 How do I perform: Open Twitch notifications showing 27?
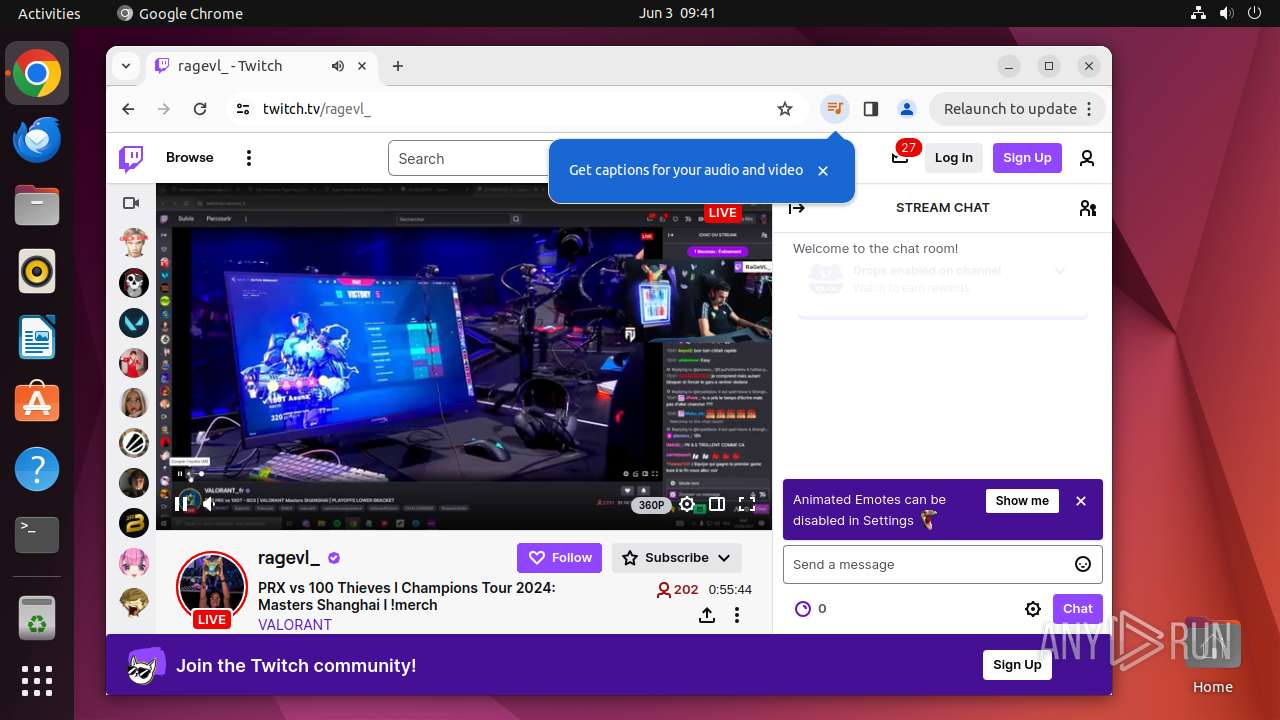point(900,157)
